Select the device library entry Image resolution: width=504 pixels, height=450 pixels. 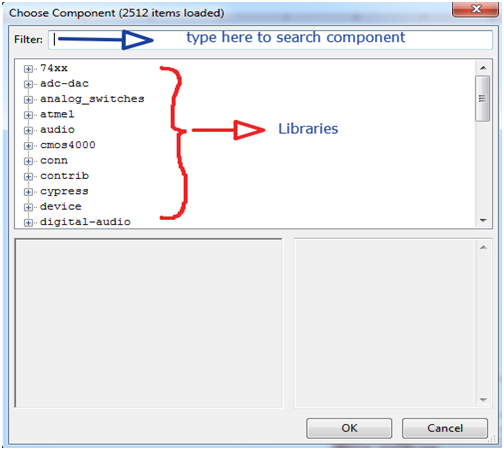coord(61,207)
